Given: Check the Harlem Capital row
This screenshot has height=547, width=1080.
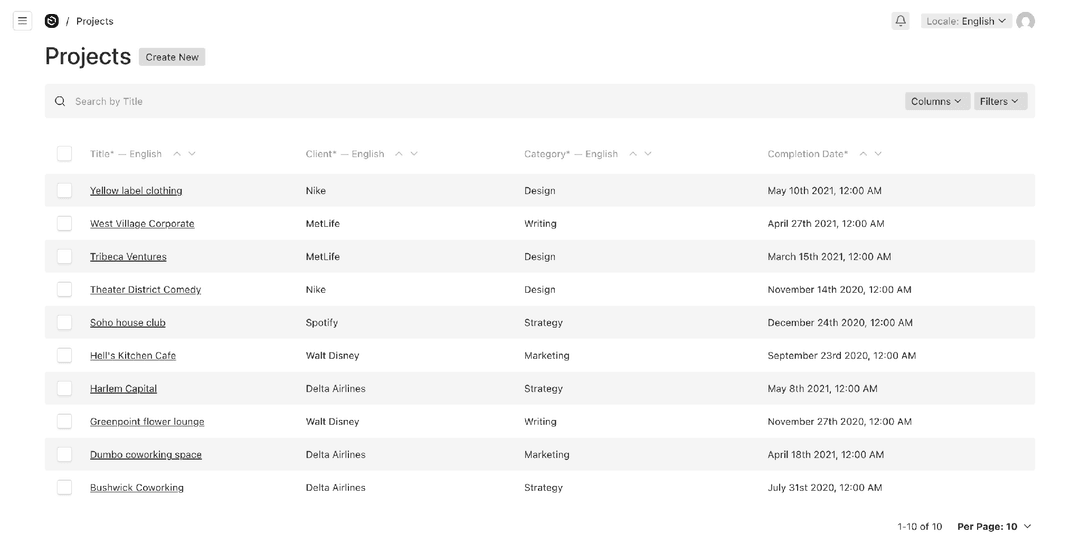Looking at the screenshot, I should 64,389.
